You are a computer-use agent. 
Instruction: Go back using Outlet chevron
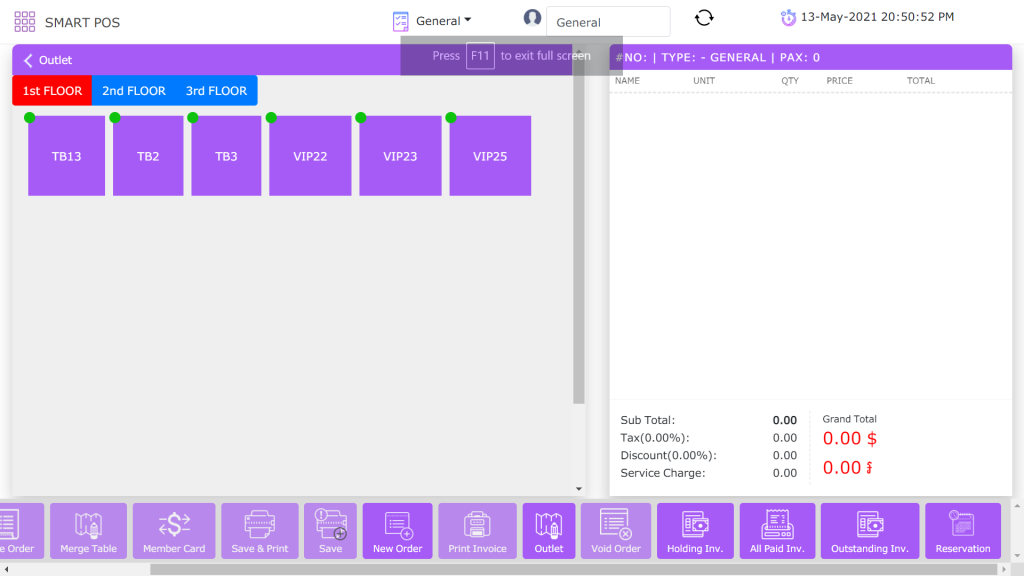29,60
